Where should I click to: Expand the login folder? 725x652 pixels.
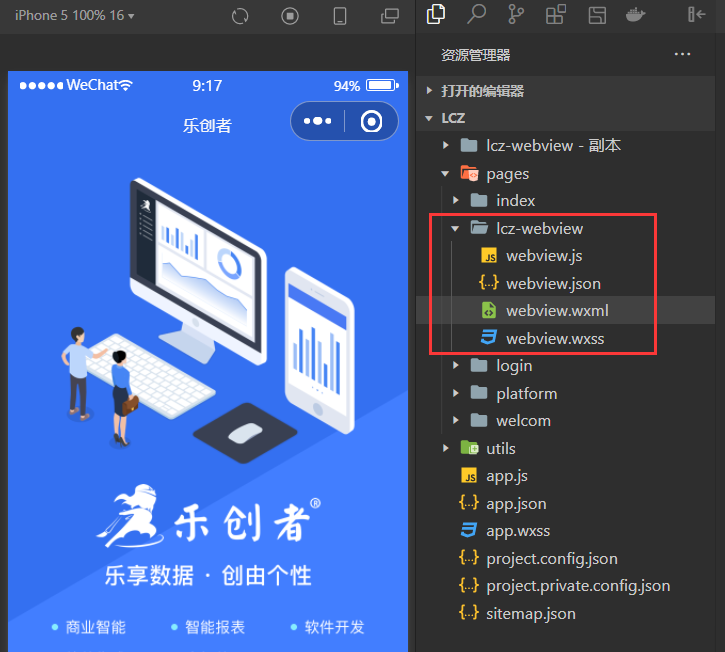point(514,366)
